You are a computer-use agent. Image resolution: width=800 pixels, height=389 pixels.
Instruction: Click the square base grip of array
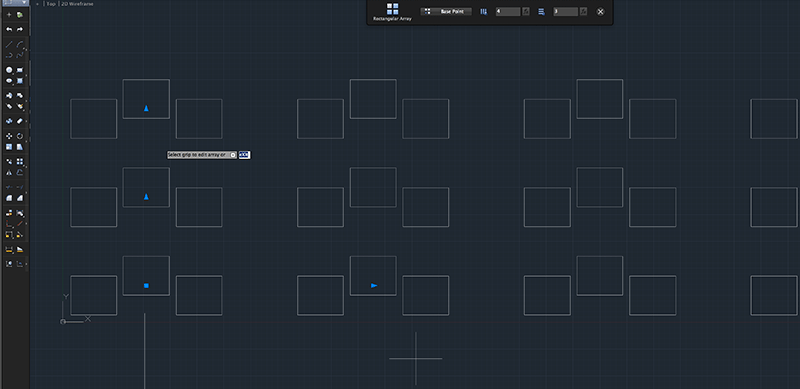tap(146, 286)
